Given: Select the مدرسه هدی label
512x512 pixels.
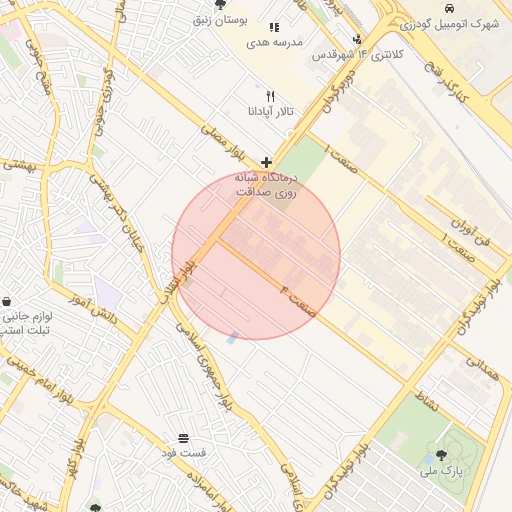Looking at the screenshot, I should [x=274, y=42].
